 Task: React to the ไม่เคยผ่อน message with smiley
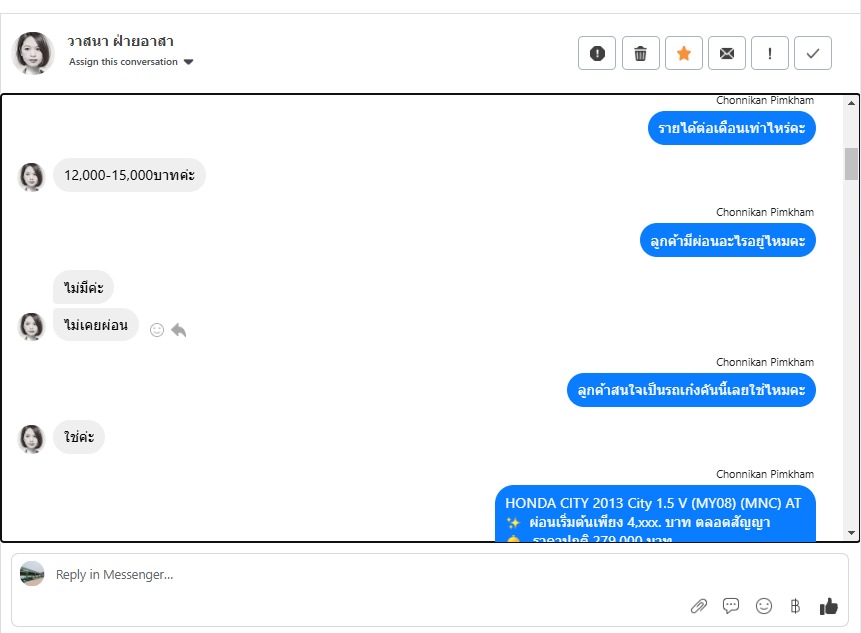click(x=157, y=330)
